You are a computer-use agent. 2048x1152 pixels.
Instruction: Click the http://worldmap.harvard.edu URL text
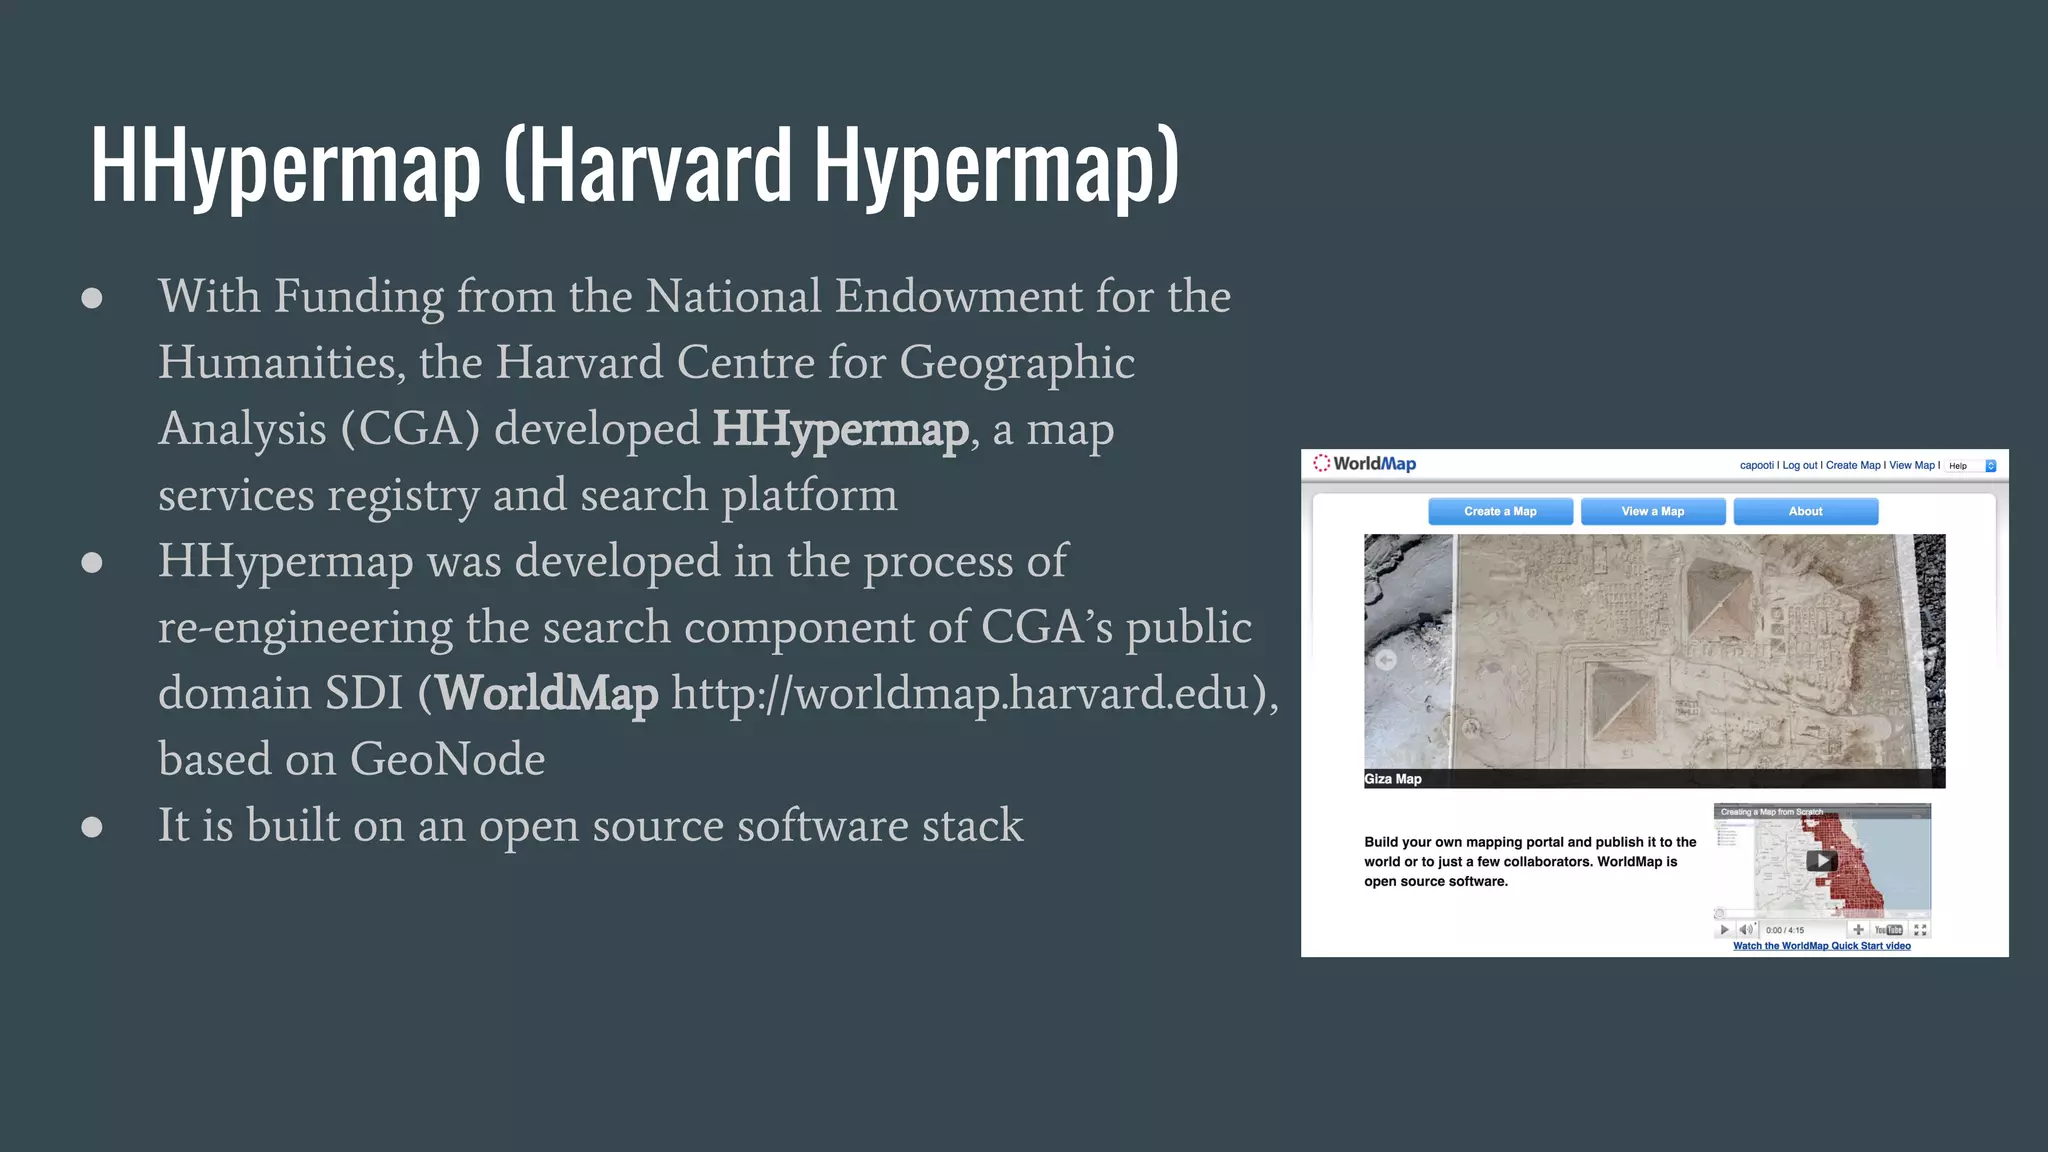point(961,693)
